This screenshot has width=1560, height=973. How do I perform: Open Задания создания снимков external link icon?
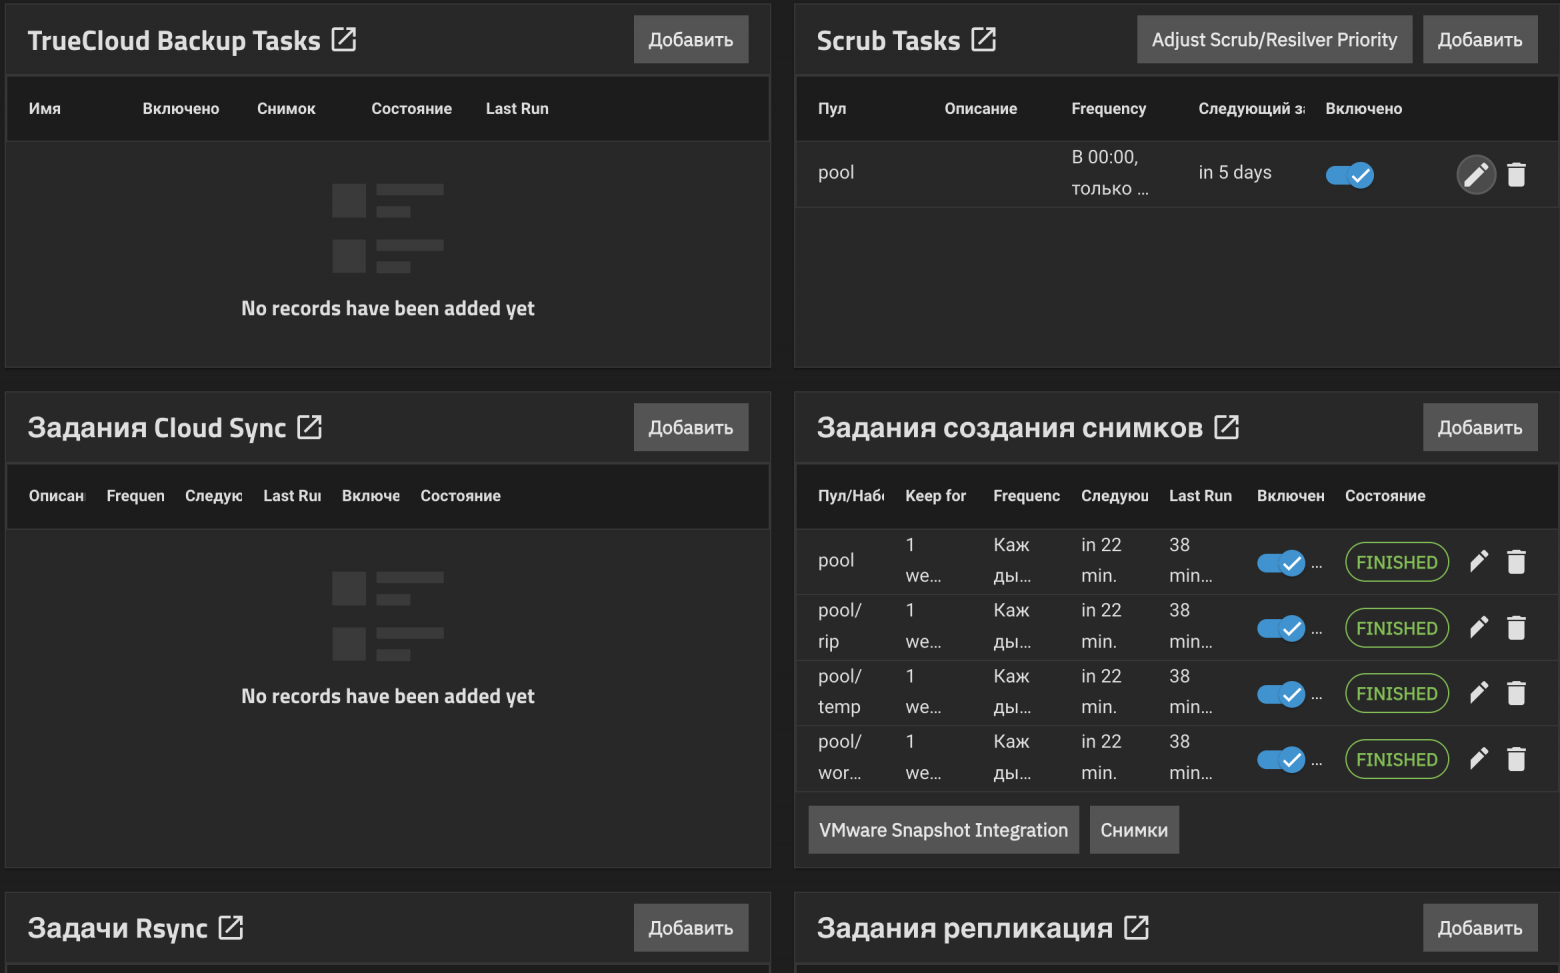pyautogui.click(x=1227, y=427)
